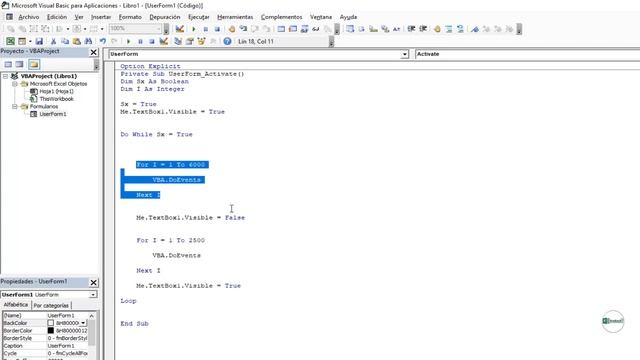
Task: Click the Copy icon in the standard toolbar
Action: point(65,41)
